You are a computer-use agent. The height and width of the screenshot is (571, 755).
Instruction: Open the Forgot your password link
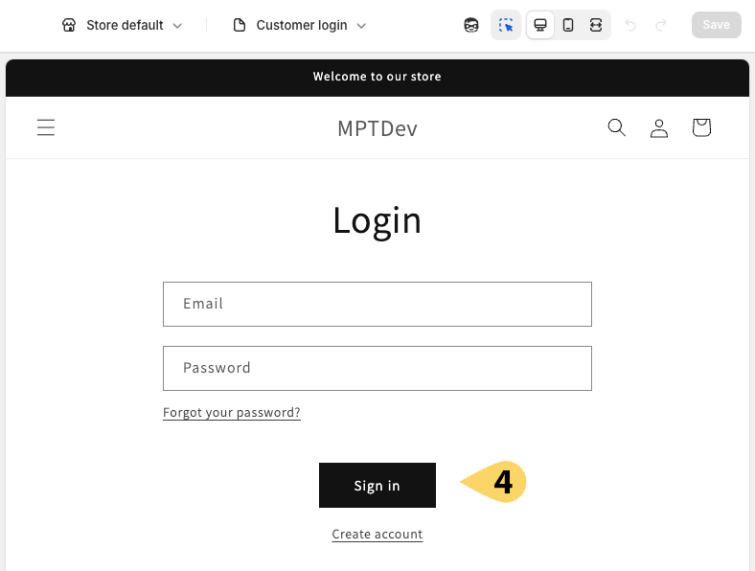point(232,413)
